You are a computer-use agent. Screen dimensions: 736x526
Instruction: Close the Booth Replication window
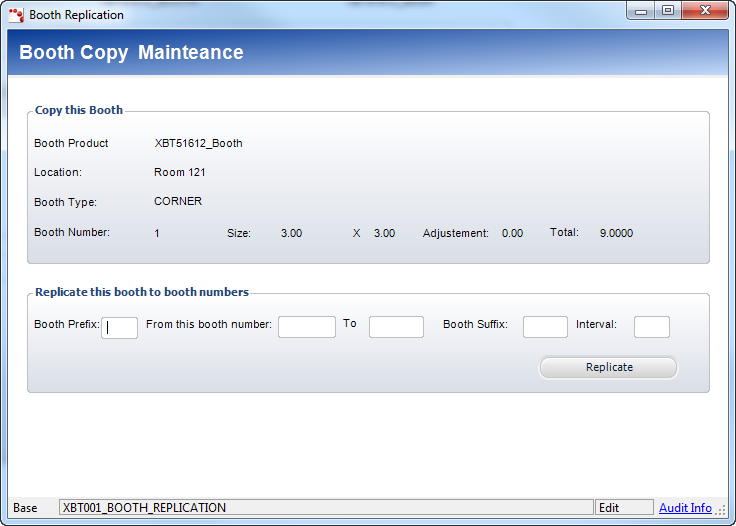pyautogui.click(x=705, y=11)
